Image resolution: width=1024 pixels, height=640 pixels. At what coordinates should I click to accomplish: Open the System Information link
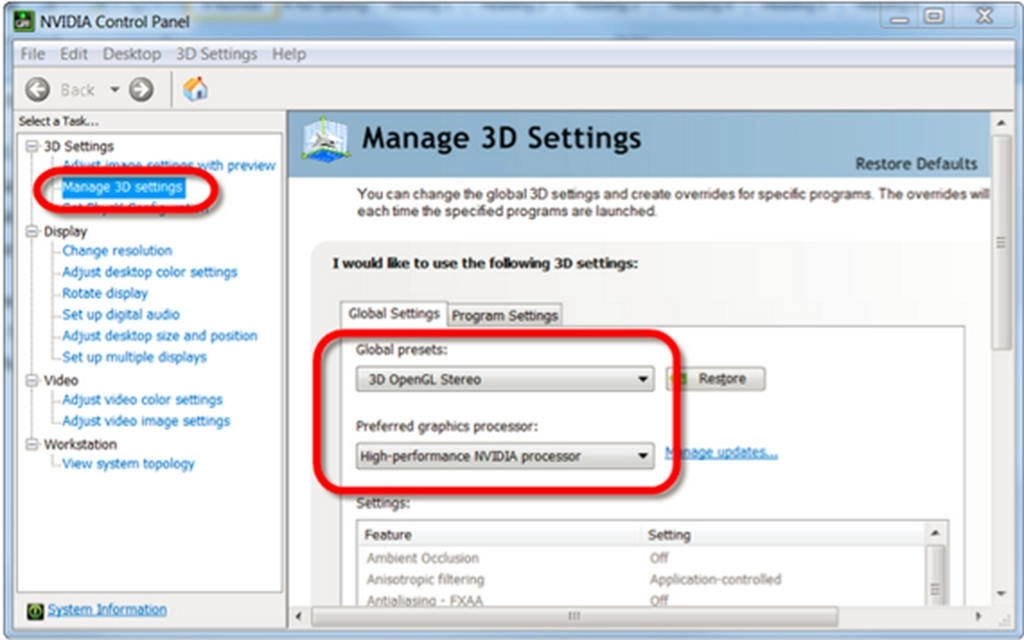(107, 609)
